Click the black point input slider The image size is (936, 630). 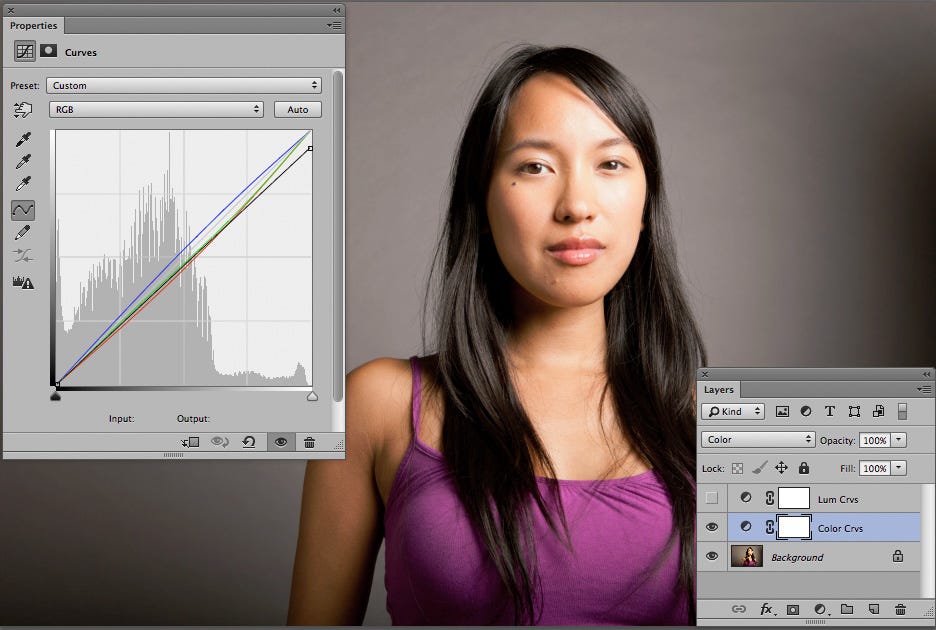56,395
